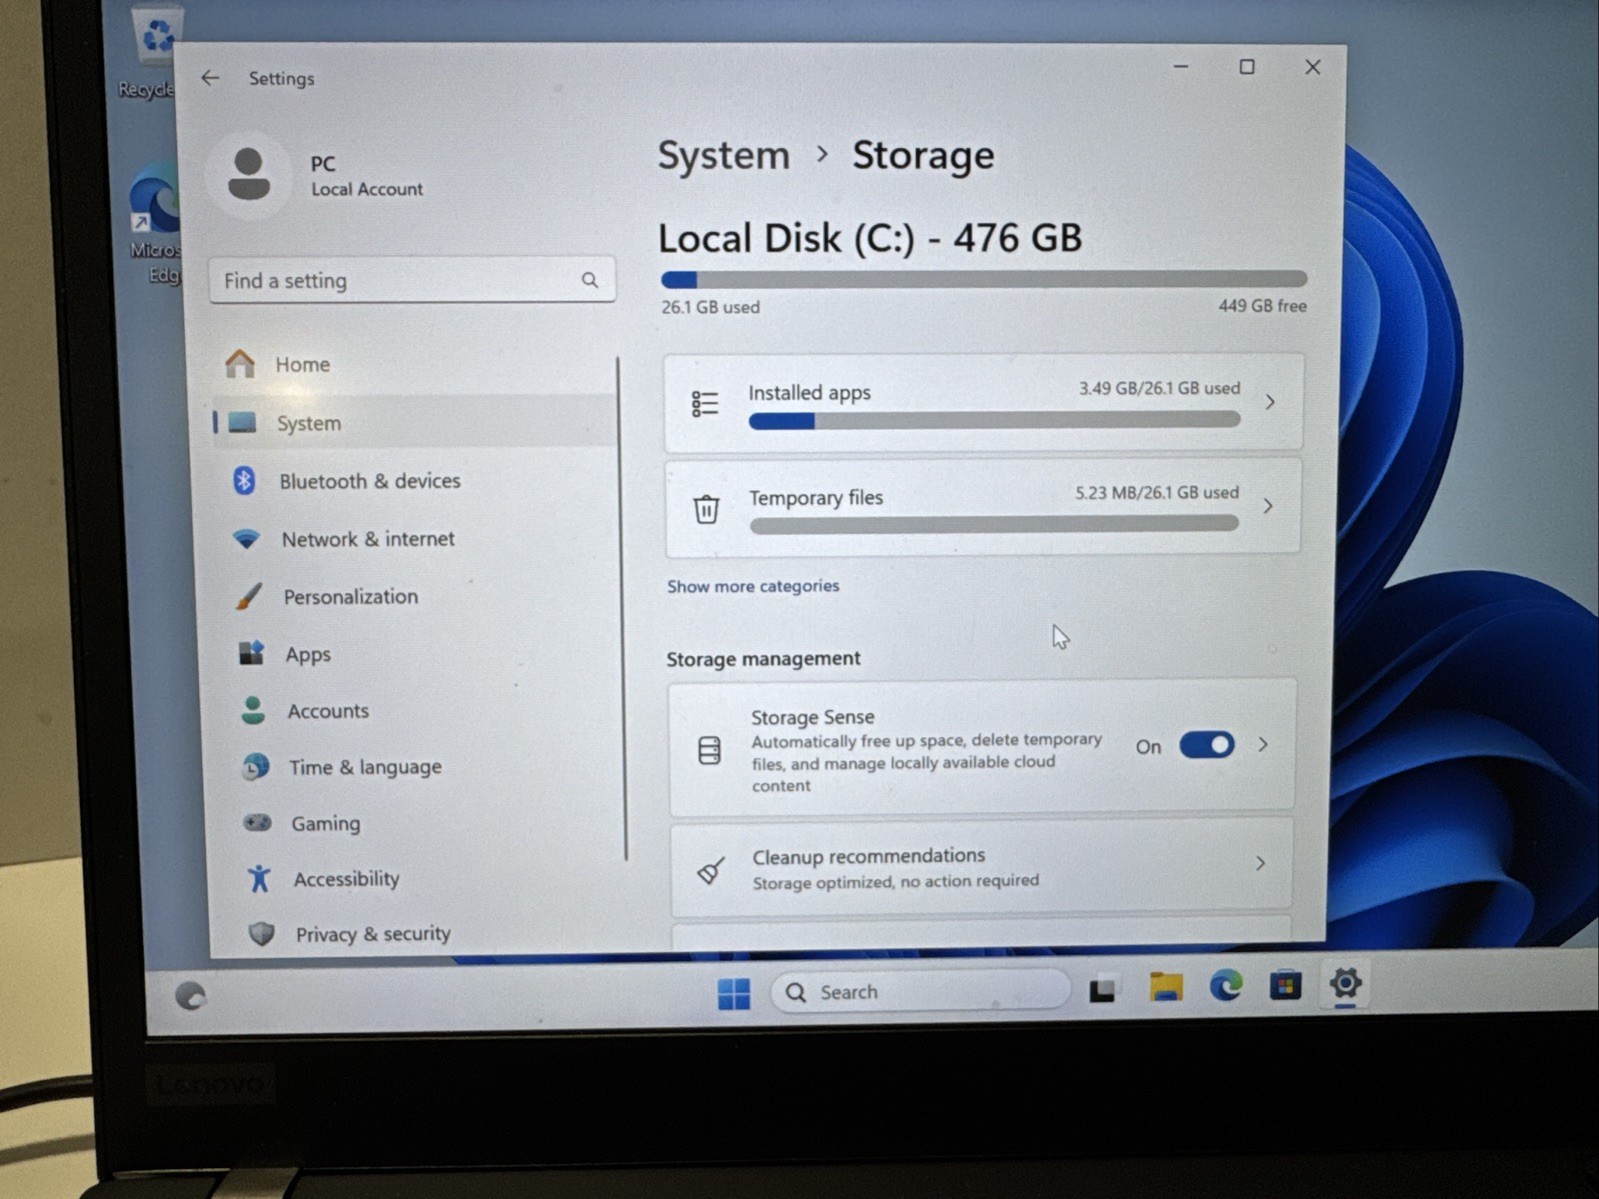This screenshot has height=1199, width=1599.
Task: Click the Bluetooth icon in sidebar
Action: pos(244,481)
